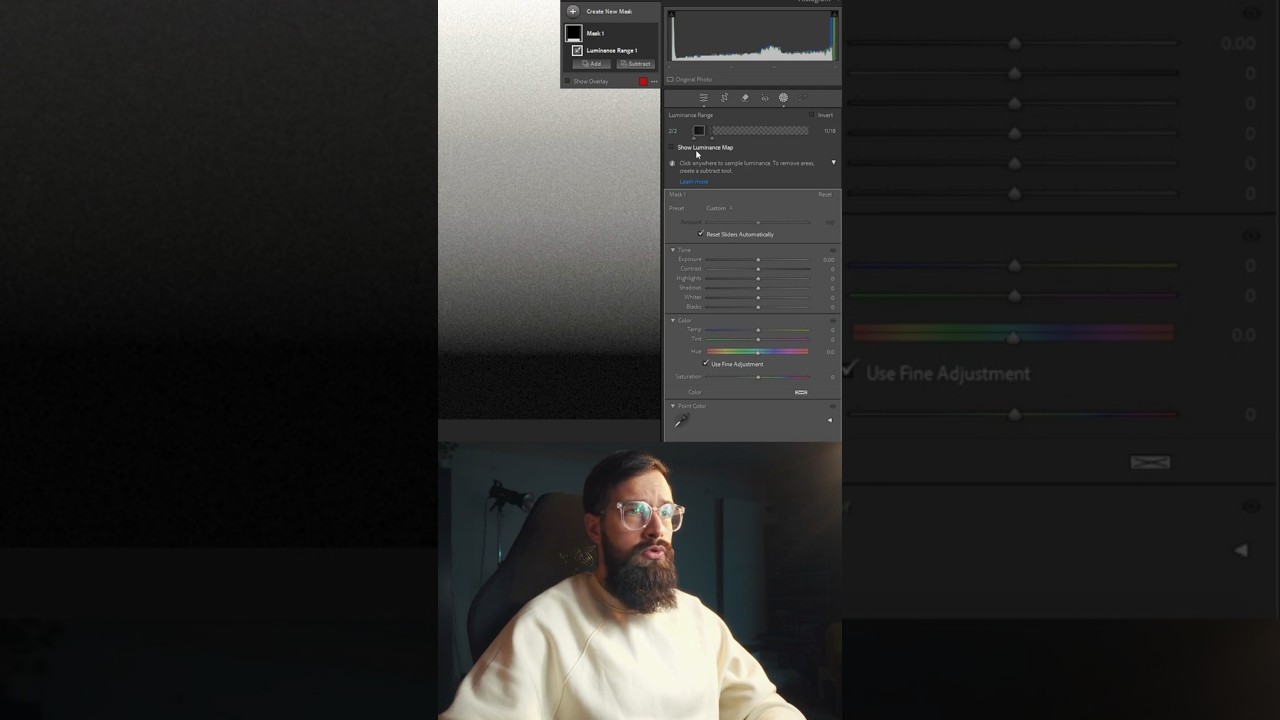Viewport: 1280px width, 720px height.
Task: Select the Crop tool icon
Action: [x=724, y=98]
